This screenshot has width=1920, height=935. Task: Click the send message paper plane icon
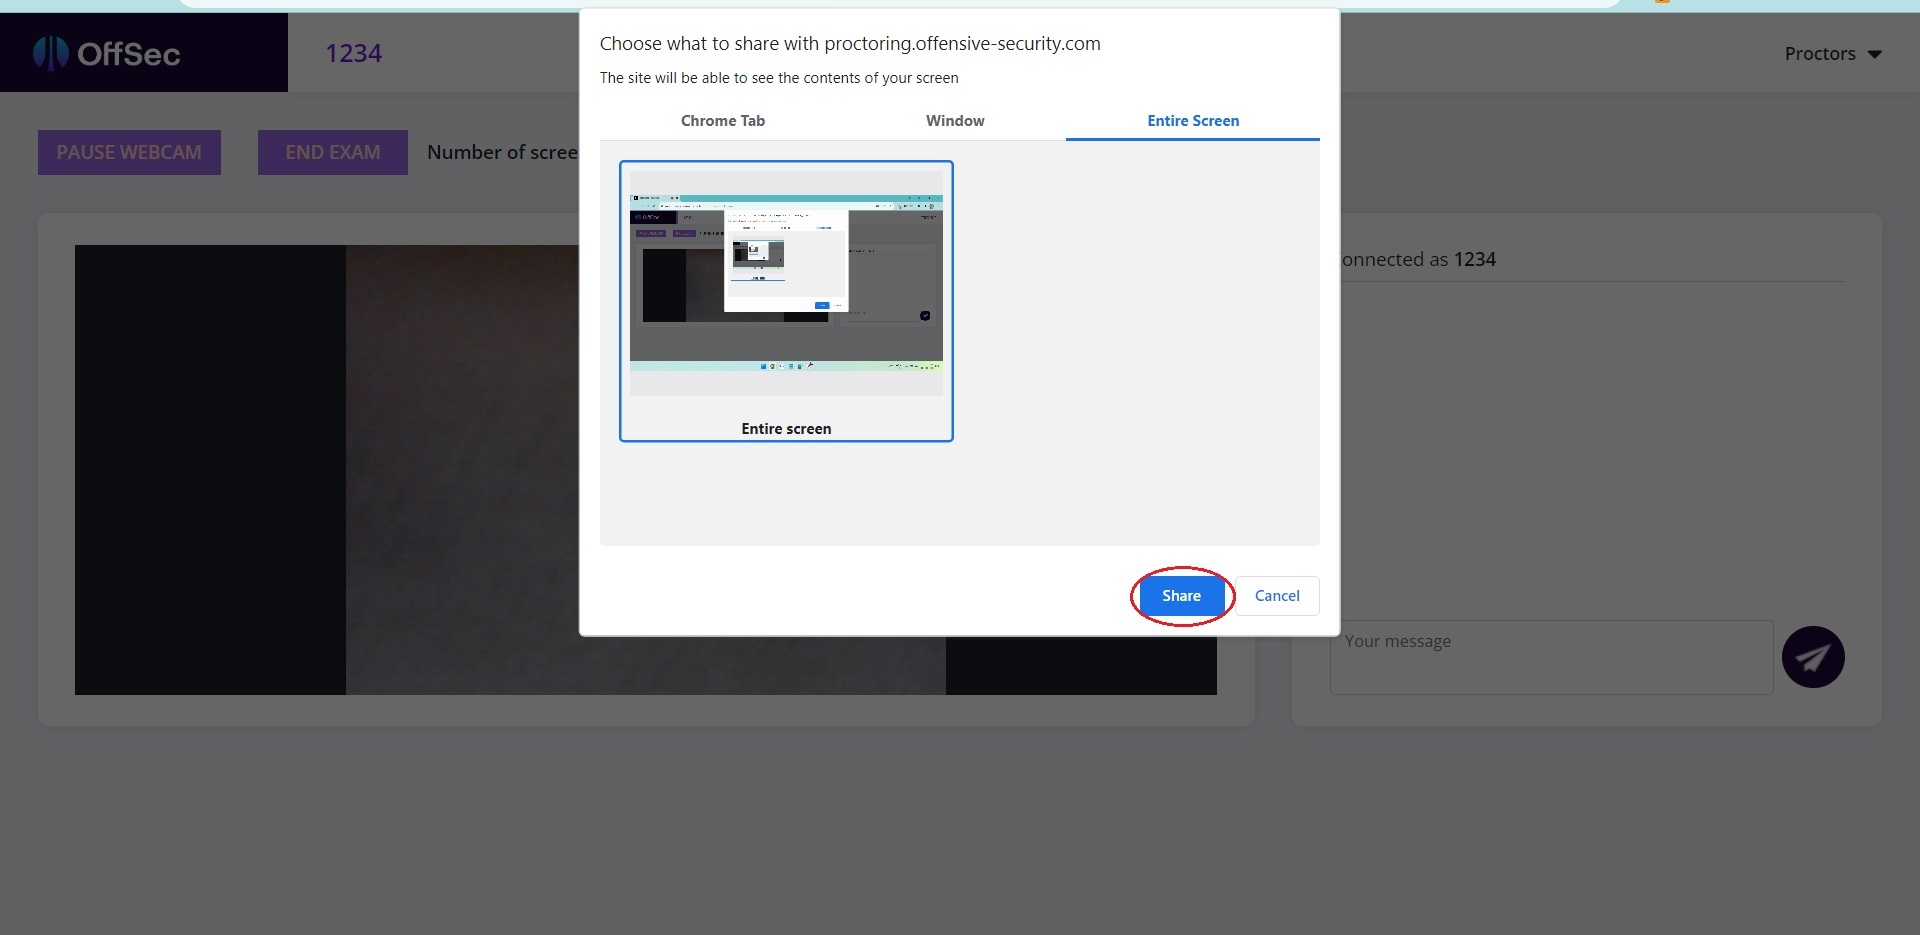tap(1813, 657)
